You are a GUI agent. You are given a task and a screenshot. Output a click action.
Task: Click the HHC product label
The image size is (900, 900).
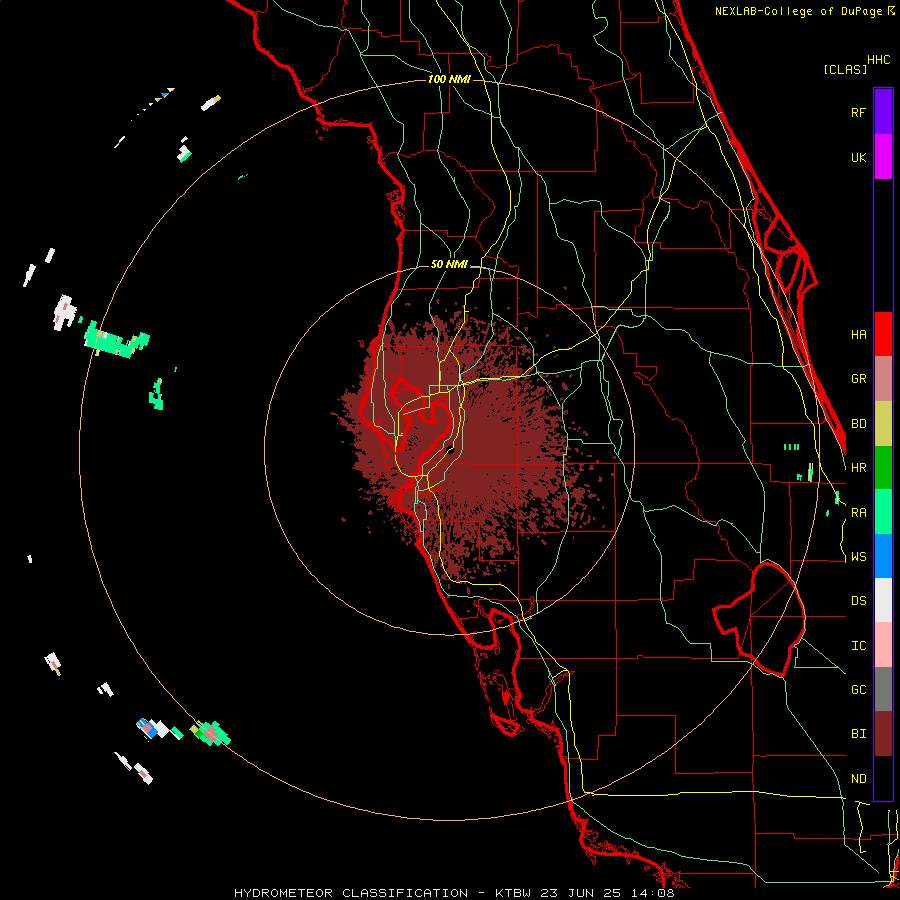pos(878,60)
